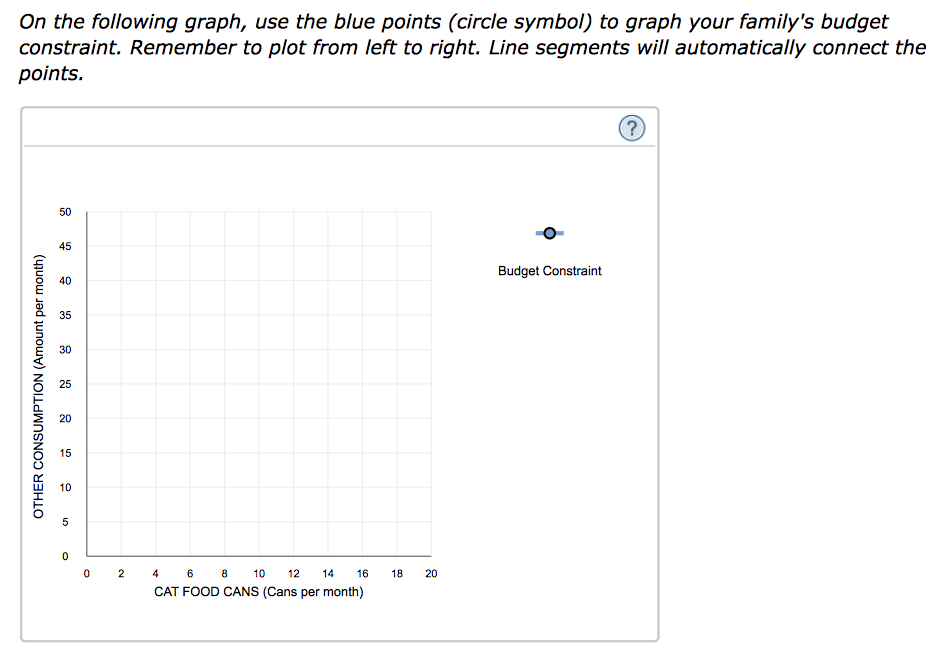Plot point at 2 cans, 45 consumption

121,246
